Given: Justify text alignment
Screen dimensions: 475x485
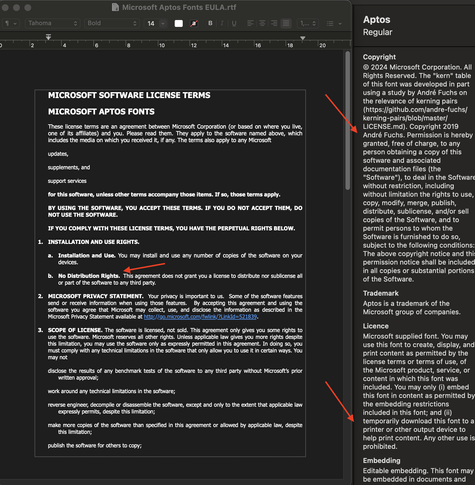Looking at the screenshot, I should tap(286, 23).
